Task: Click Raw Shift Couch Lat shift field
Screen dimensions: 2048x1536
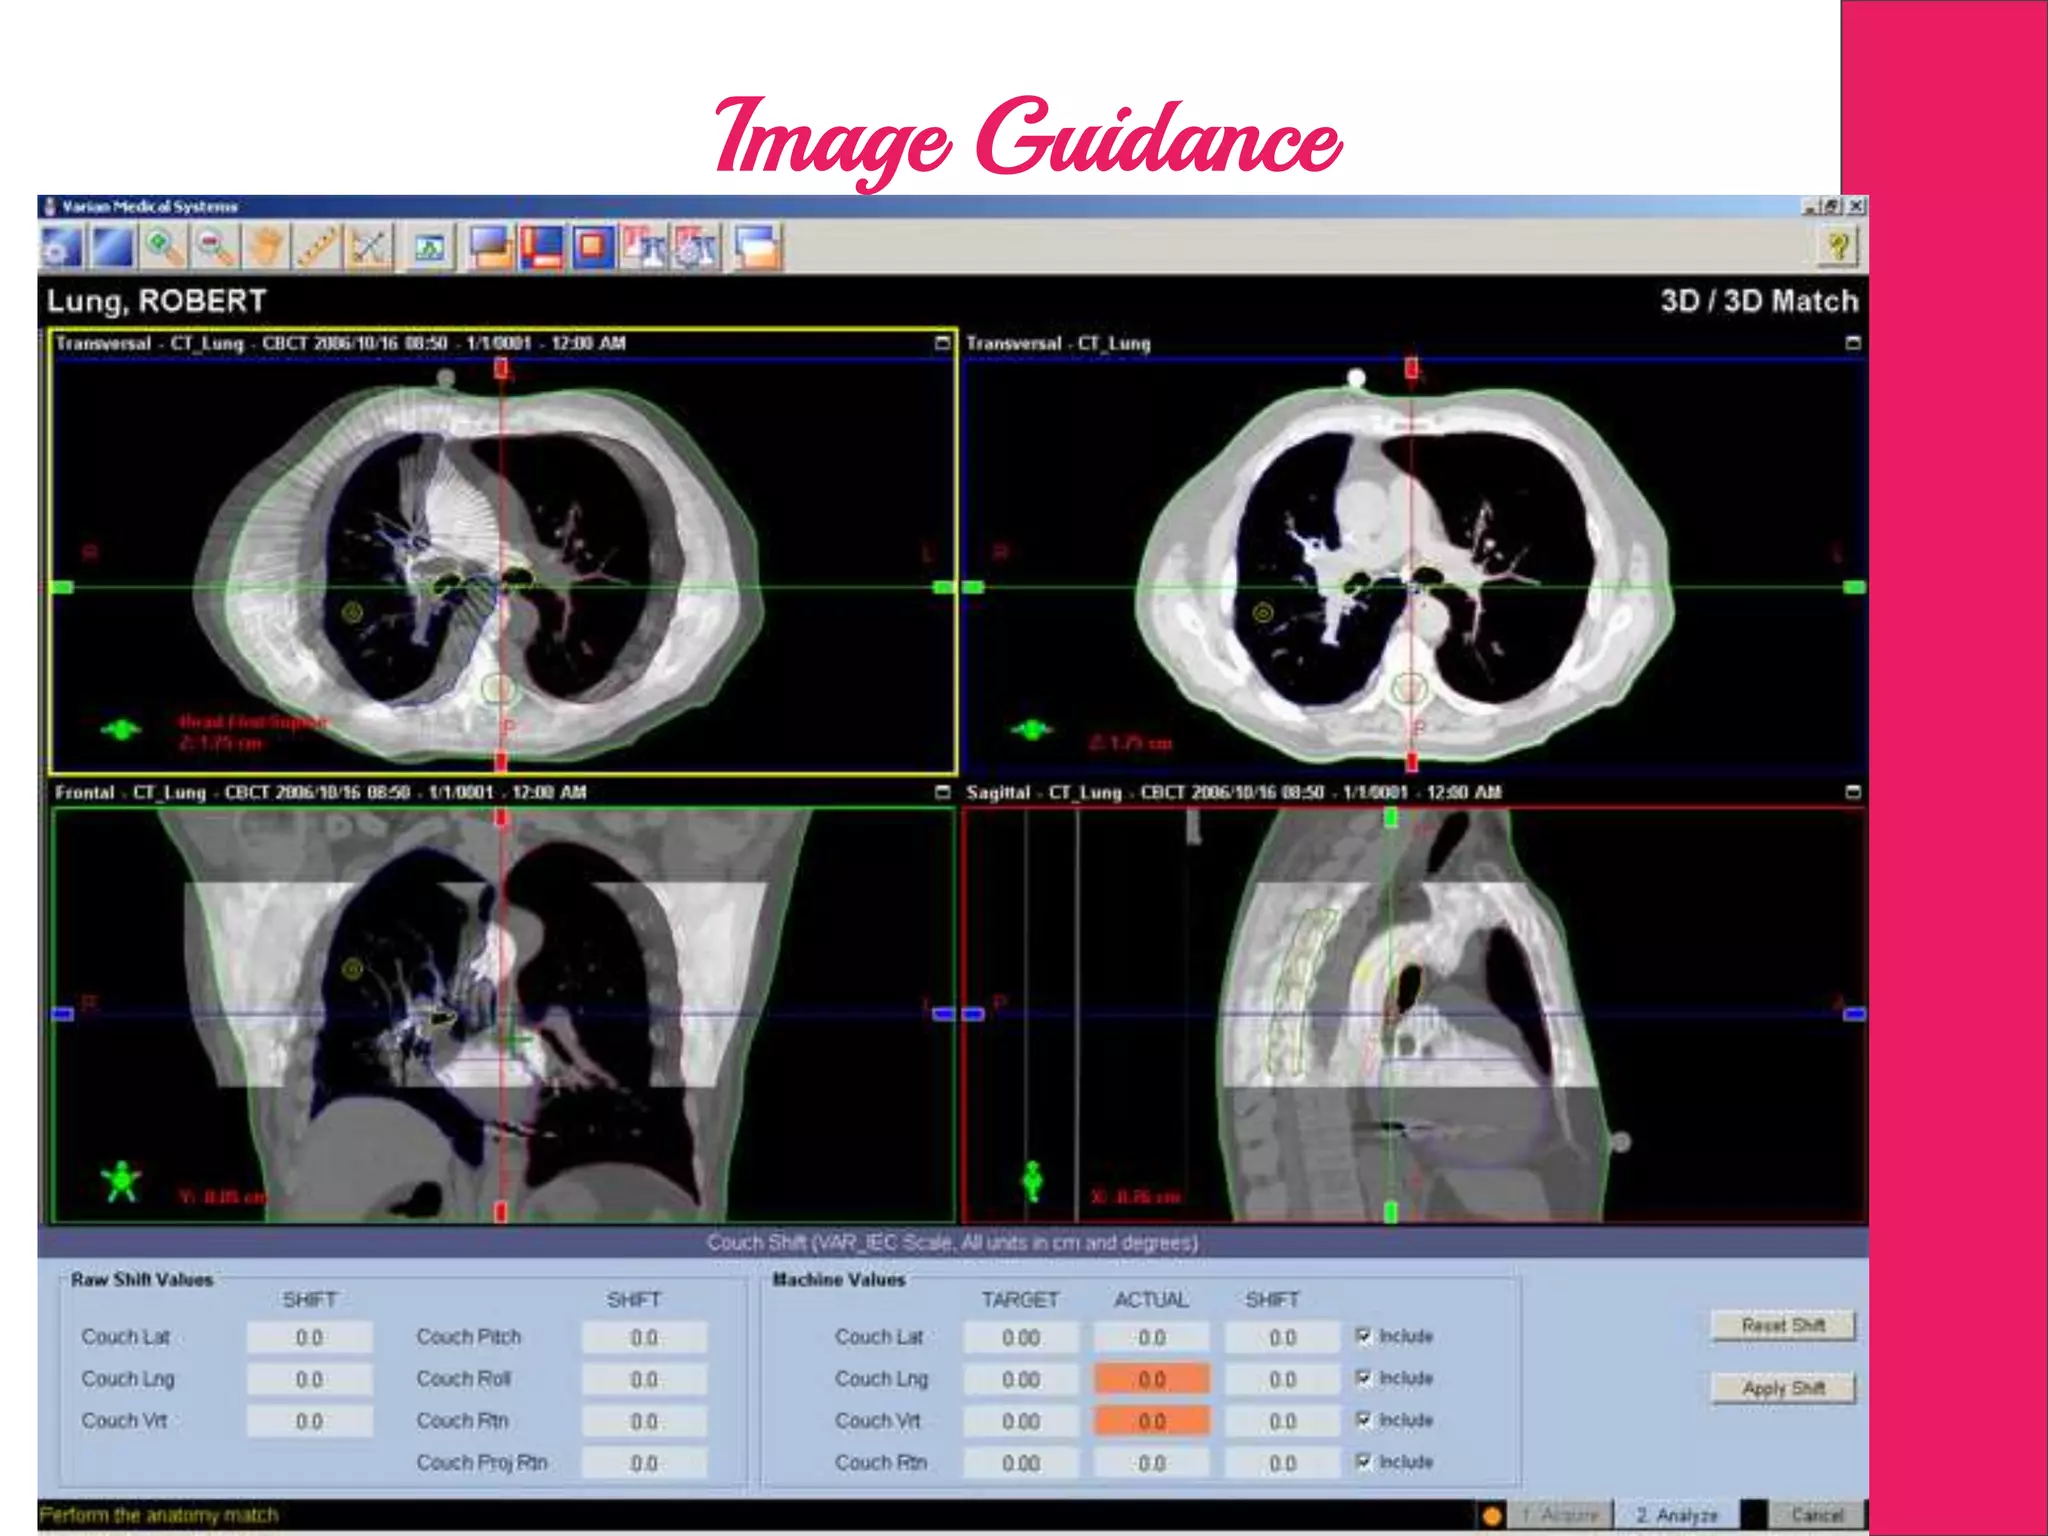Action: coord(309,1338)
